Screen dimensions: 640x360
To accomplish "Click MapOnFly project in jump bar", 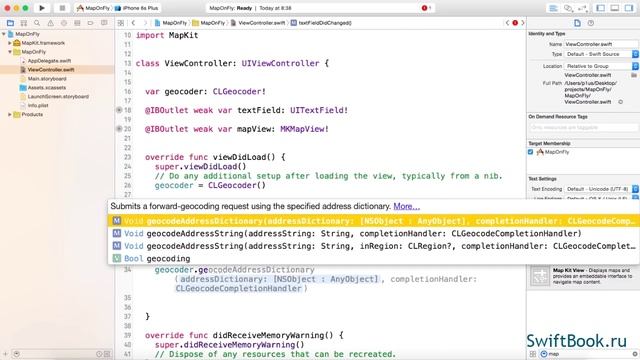I will click(x=171, y=23).
